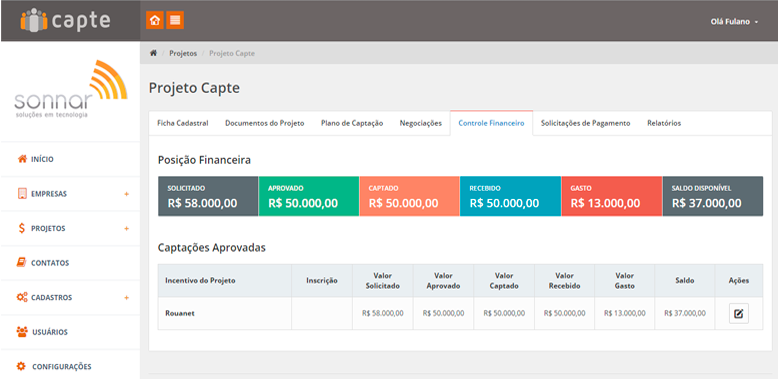778x379 pixels.
Task: Click the Projetos breadcrumb link
Action: (183, 53)
